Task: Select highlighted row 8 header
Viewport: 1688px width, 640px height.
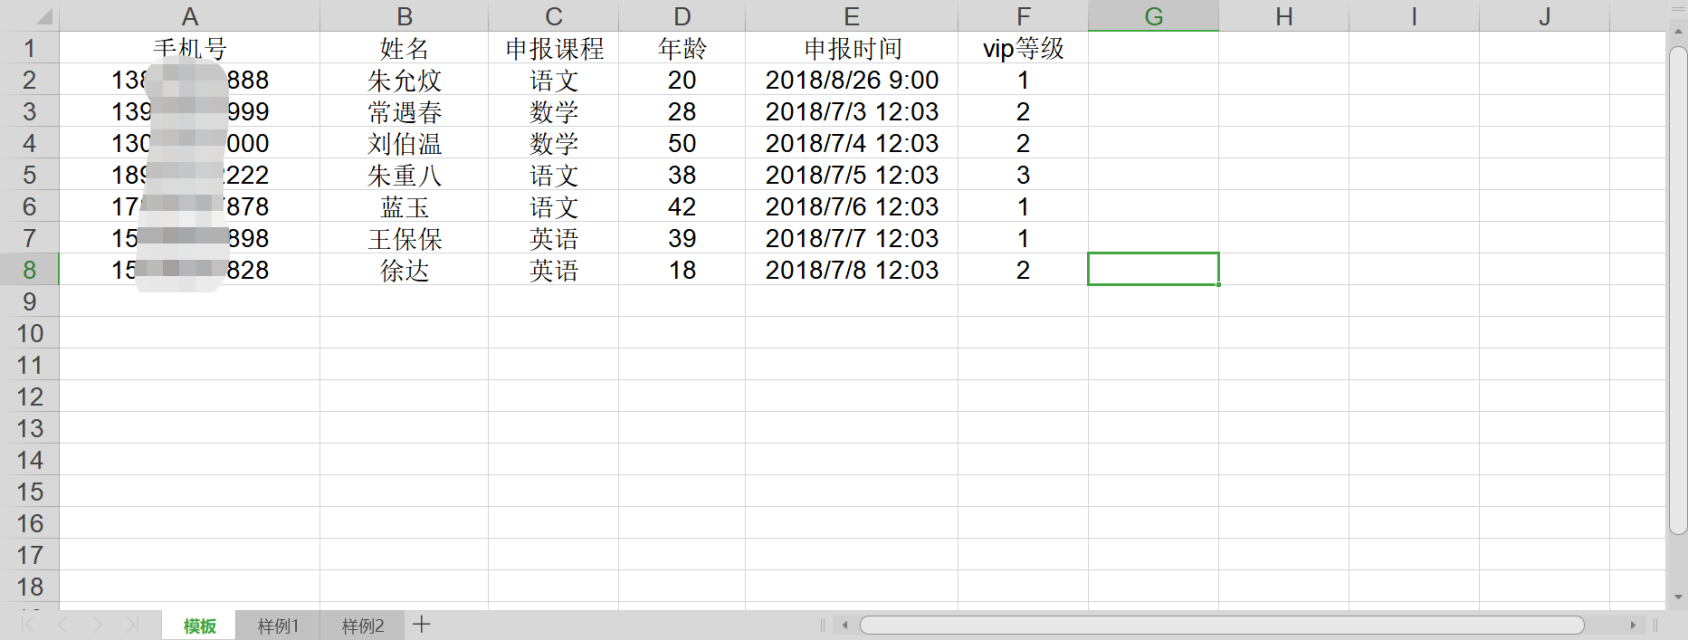Action: coord(30,270)
